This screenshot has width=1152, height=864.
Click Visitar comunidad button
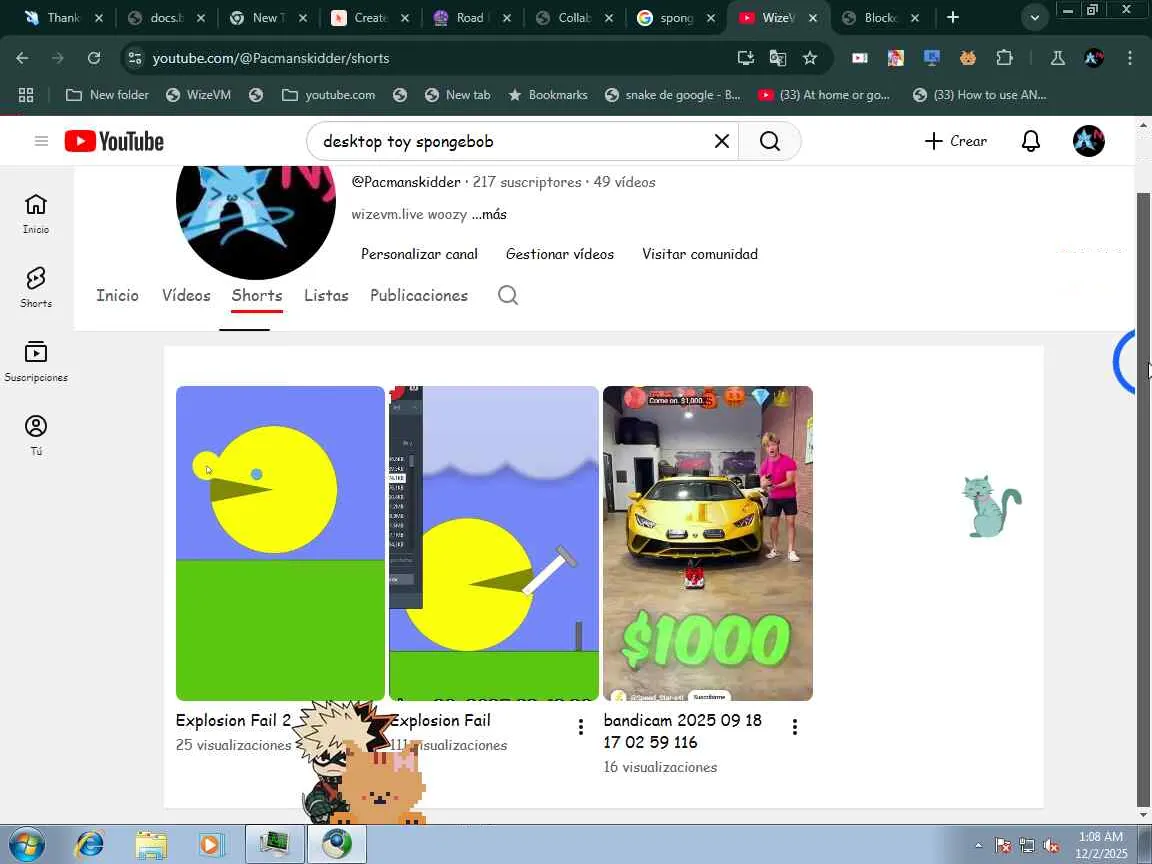(x=699, y=254)
